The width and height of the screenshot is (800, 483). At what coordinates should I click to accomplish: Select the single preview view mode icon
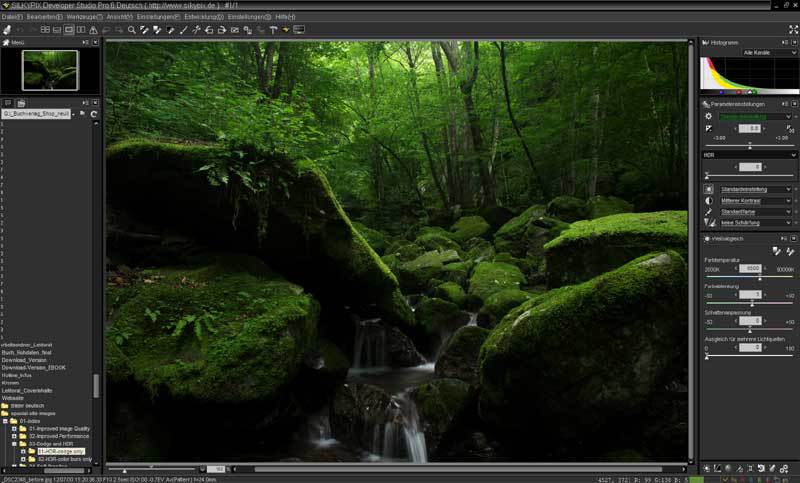[68, 30]
